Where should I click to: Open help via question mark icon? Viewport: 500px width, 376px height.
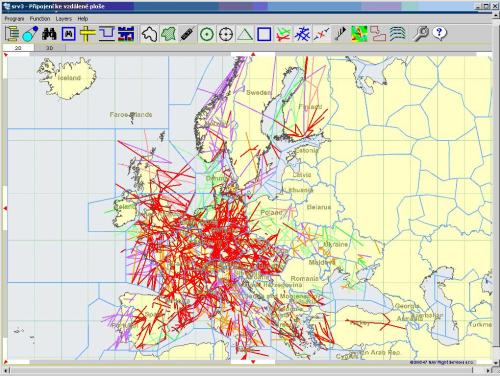tap(439, 34)
